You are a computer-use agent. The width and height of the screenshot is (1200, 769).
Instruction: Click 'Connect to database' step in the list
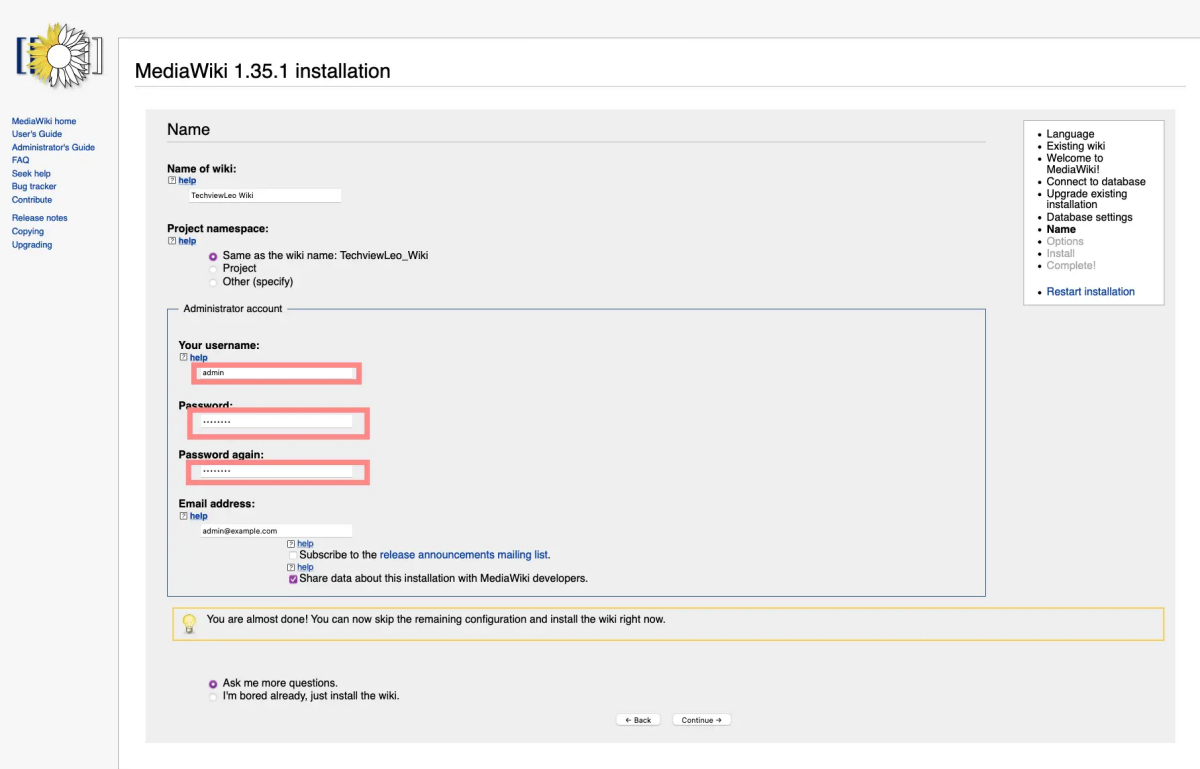tap(1096, 182)
